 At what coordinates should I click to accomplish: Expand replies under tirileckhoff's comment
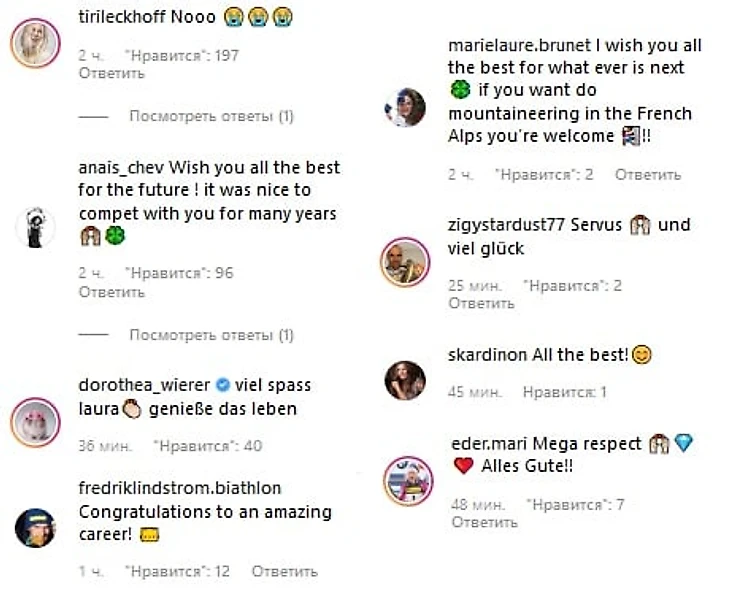[x=211, y=117]
